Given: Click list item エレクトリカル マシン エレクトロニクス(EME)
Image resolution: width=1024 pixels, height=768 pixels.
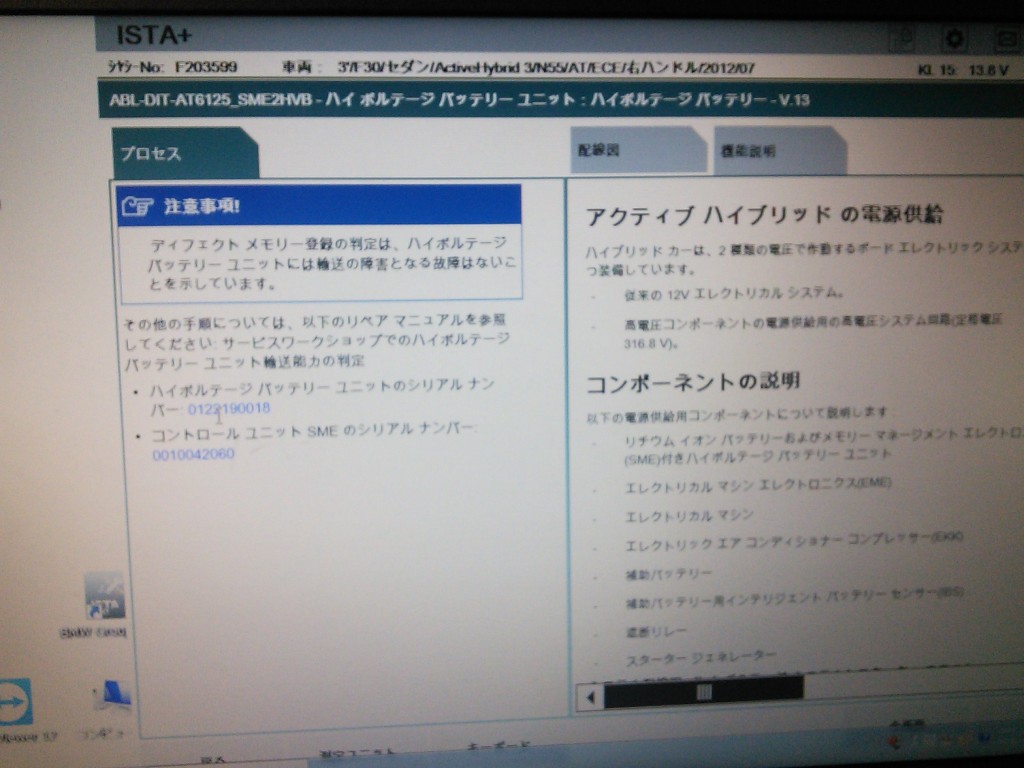Looking at the screenshot, I should pyautogui.click(x=758, y=485).
